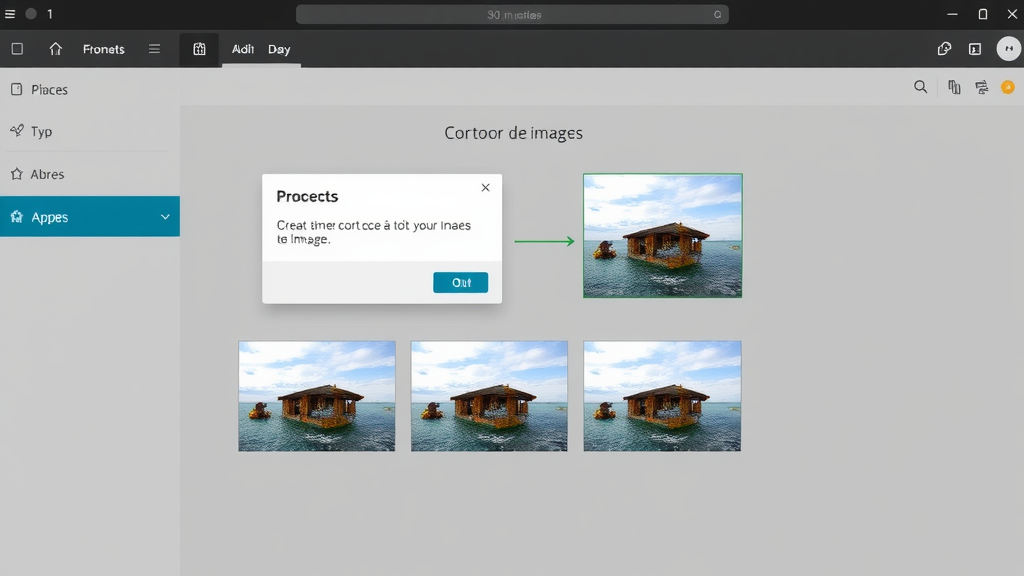The image size is (1024, 576).
Task: Click the picture panel icon near the avatar
Action: pos(974,48)
